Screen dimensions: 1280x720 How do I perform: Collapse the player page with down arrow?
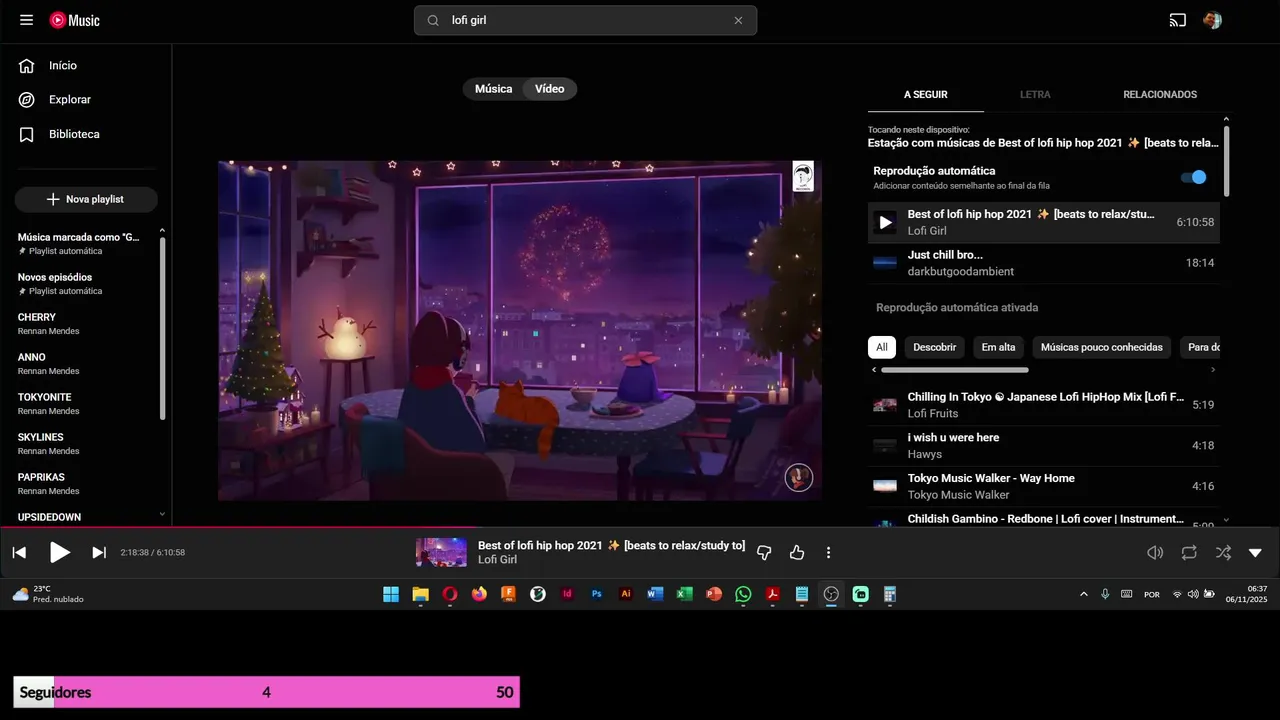point(1256,552)
